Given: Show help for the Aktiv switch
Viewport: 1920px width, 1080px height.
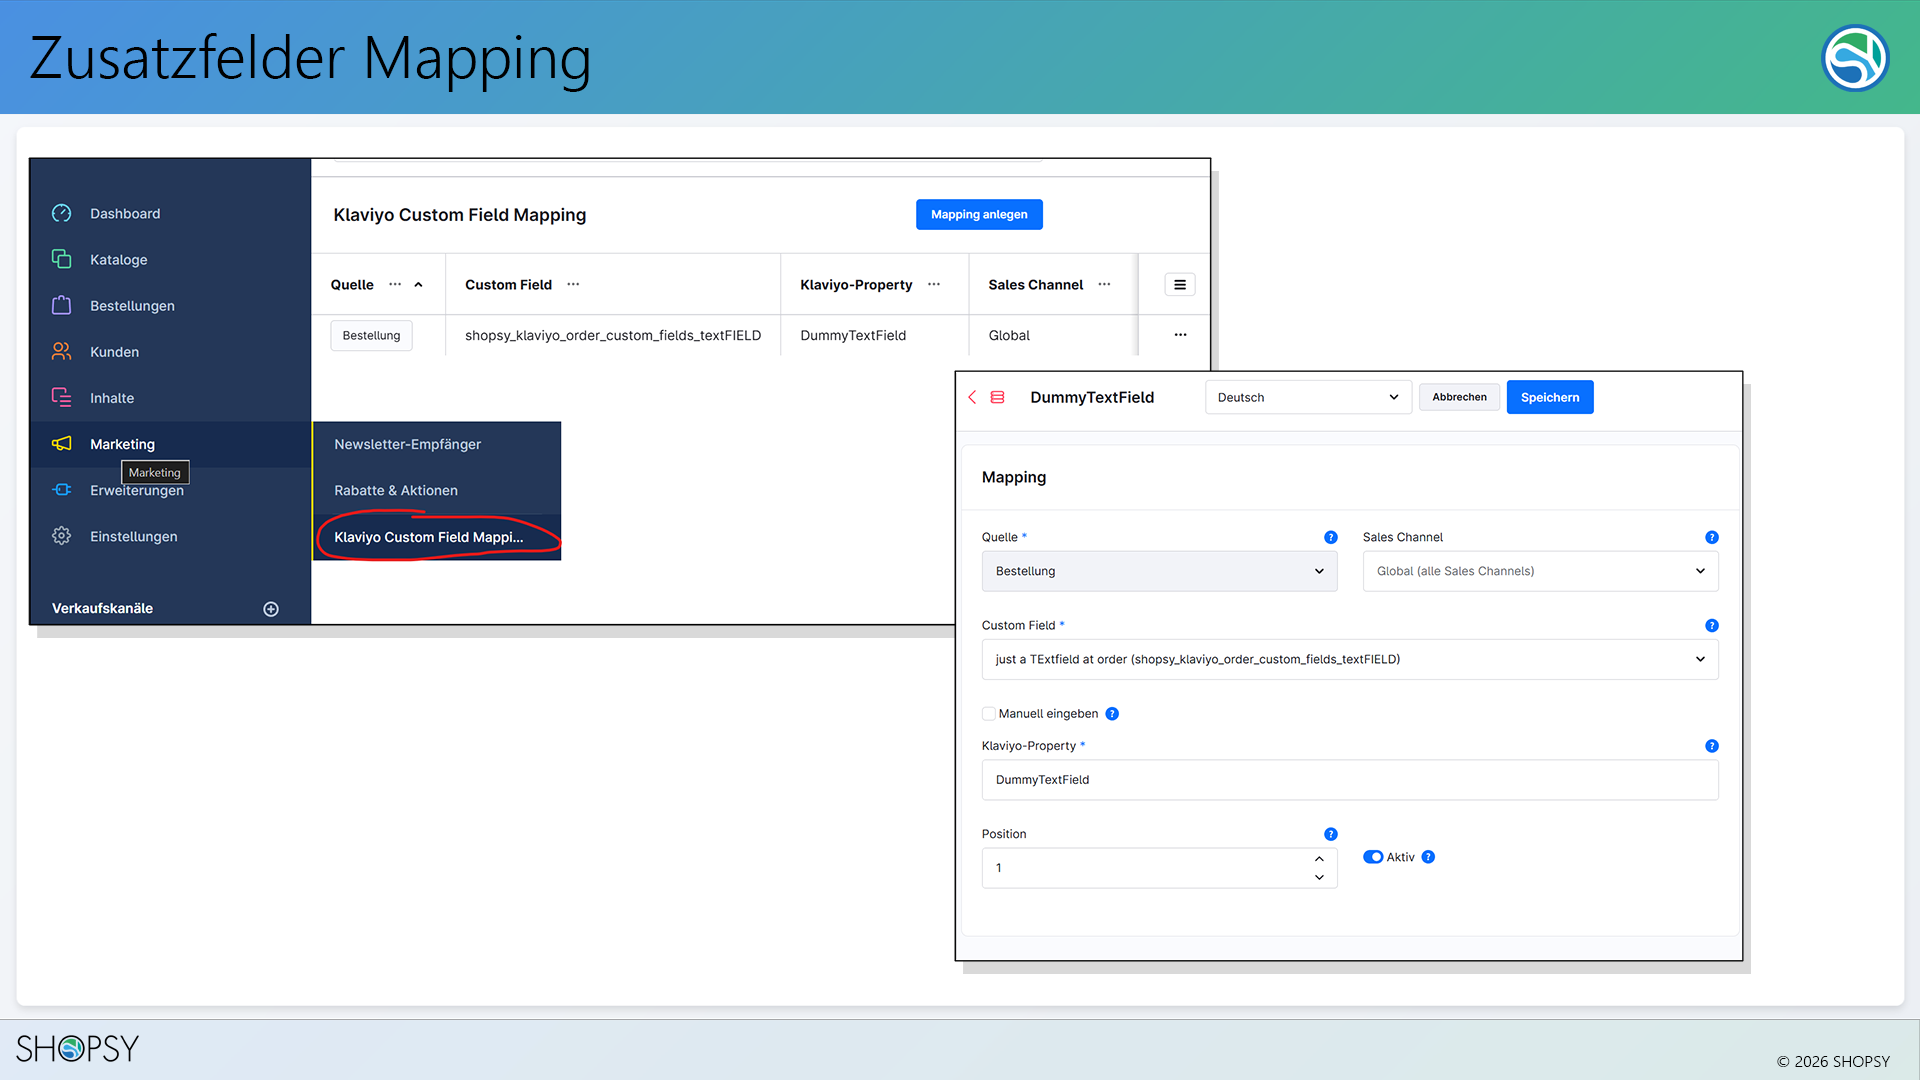Looking at the screenshot, I should click(1428, 857).
